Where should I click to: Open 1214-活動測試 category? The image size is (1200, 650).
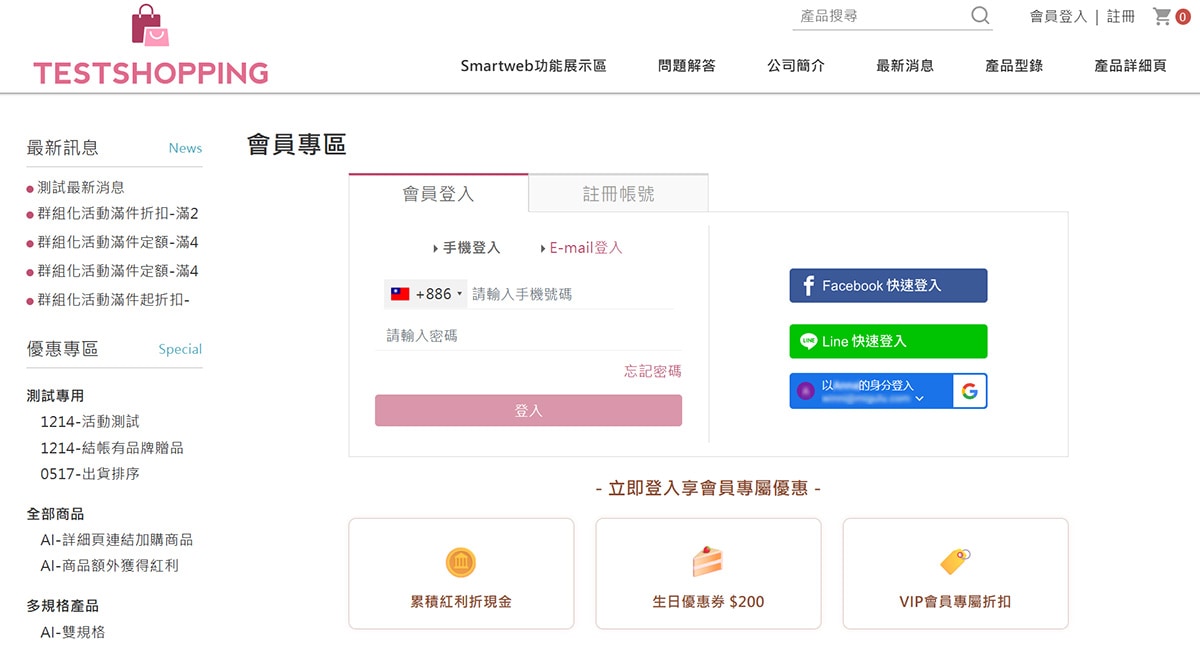[x=90, y=422]
